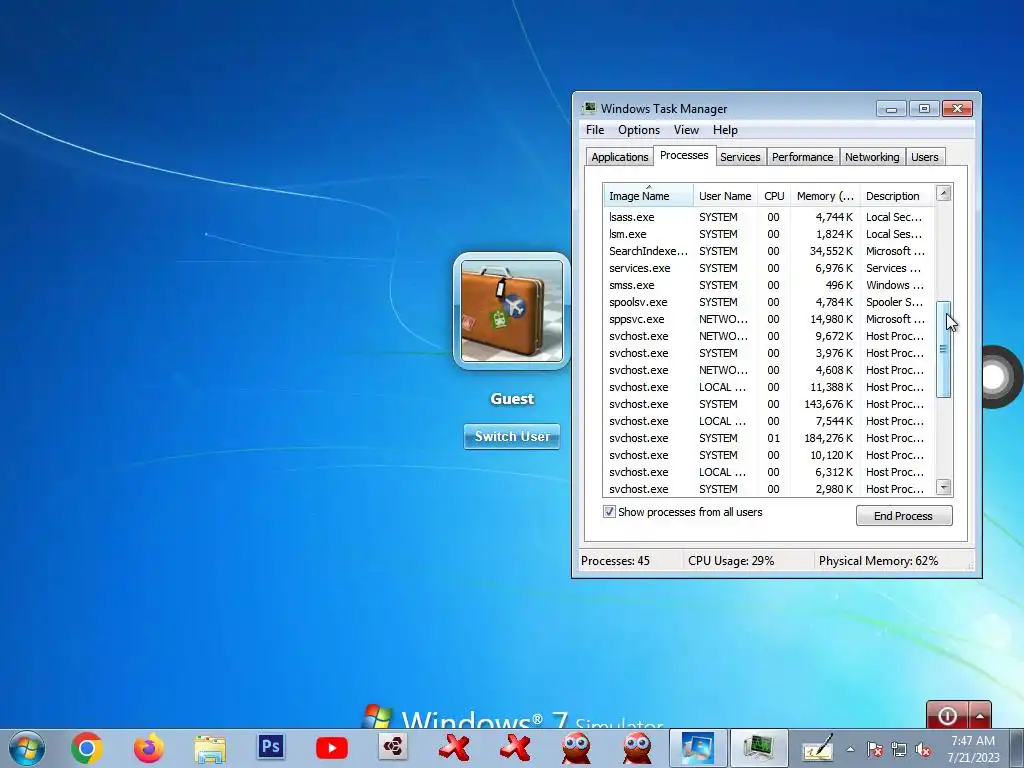The image size is (1024, 768).
Task: Switch to the Users tab
Action: pos(925,157)
